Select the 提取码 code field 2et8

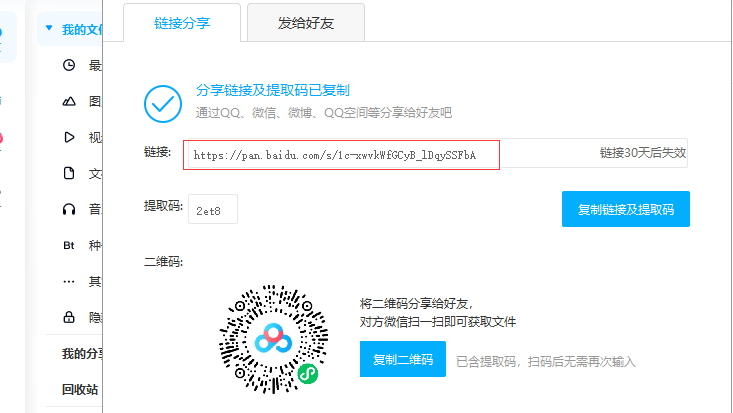click(213, 209)
